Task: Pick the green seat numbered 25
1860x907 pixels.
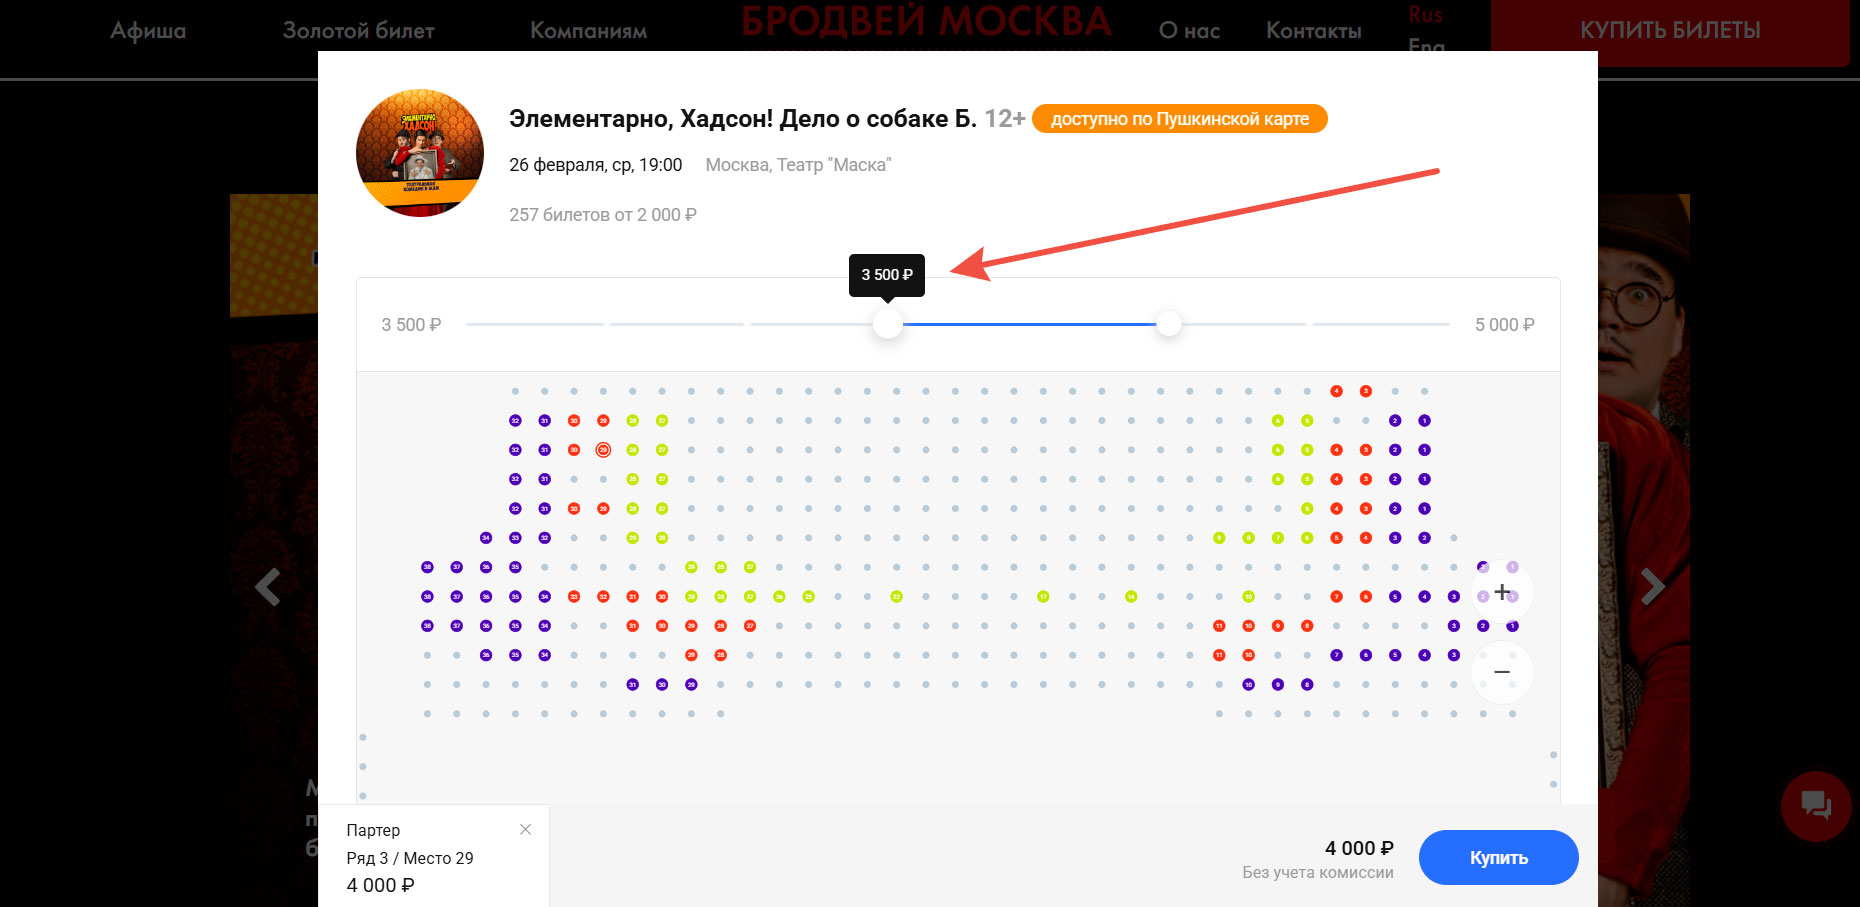Action: tap(809, 597)
